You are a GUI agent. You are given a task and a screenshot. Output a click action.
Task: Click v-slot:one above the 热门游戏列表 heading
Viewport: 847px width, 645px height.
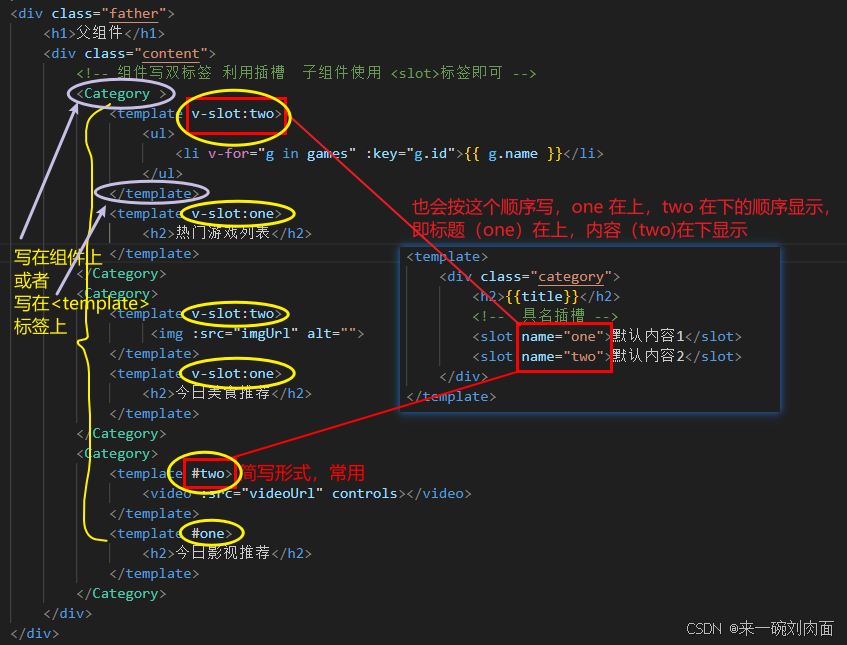click(x=232, y=213)
